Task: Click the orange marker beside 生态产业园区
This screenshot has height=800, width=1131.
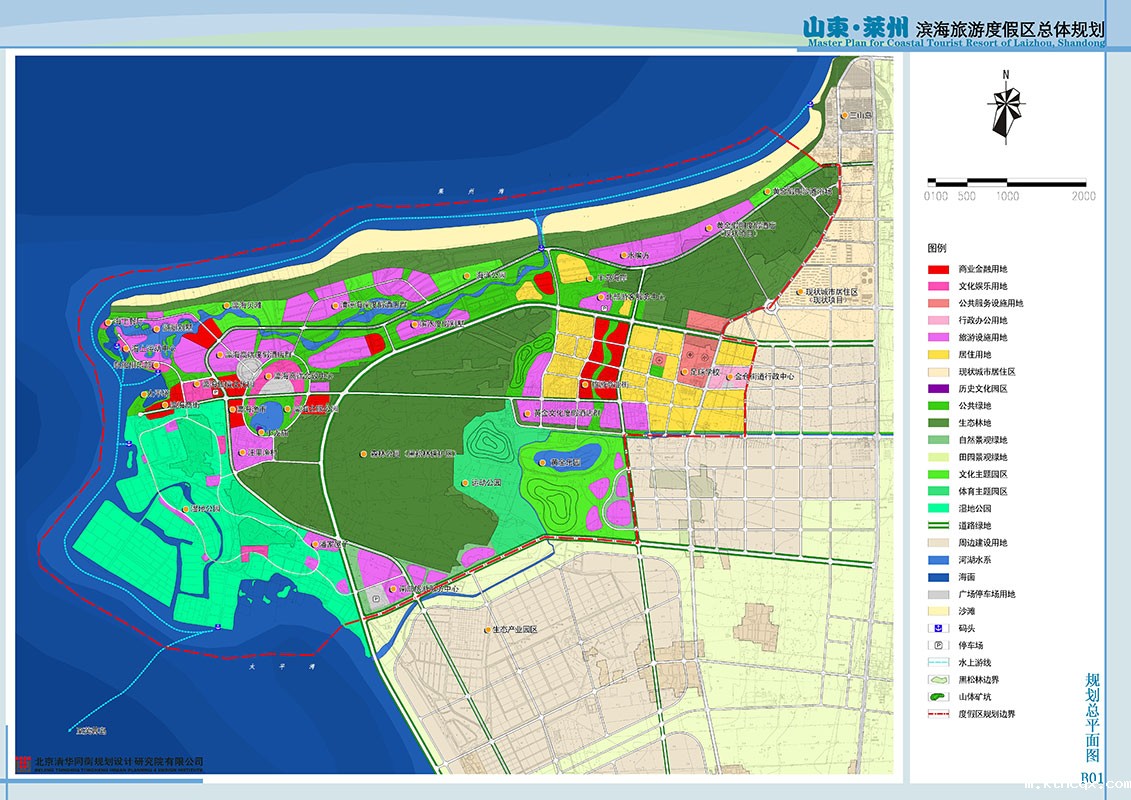Action: click(x=486, y=630)
